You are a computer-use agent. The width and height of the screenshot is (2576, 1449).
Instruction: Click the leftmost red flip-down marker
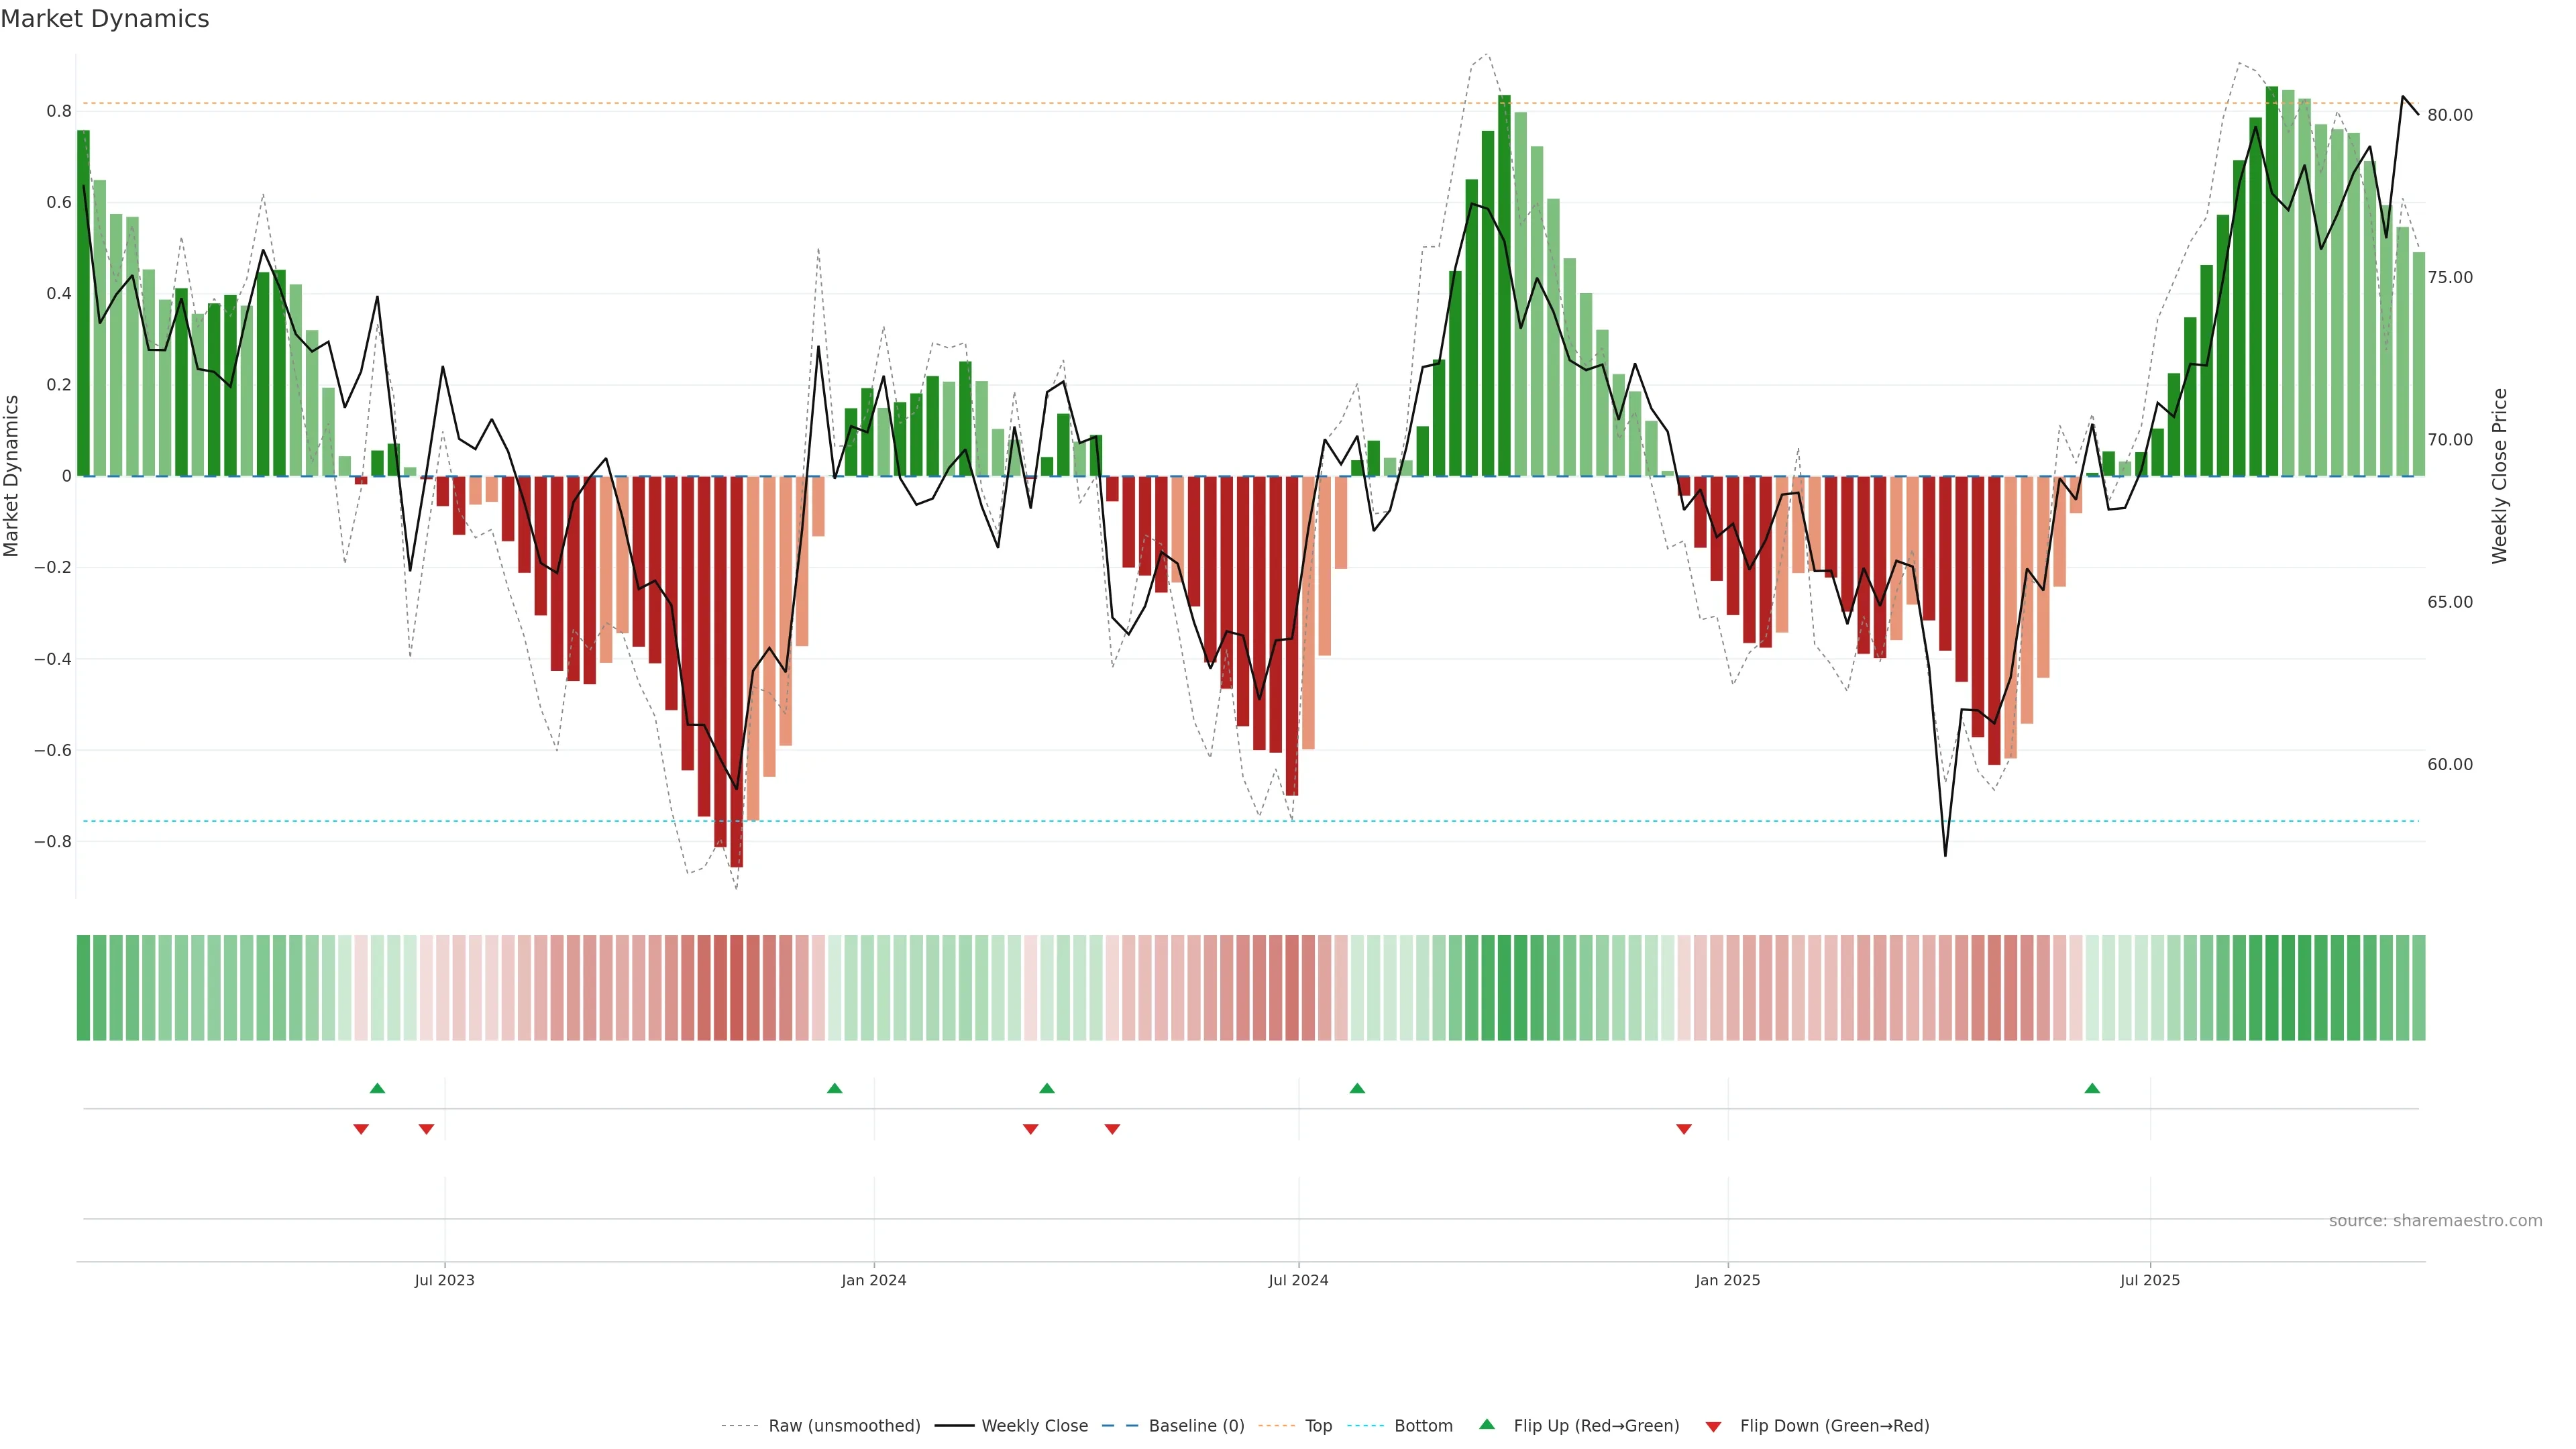click(x=361, y=1129)
